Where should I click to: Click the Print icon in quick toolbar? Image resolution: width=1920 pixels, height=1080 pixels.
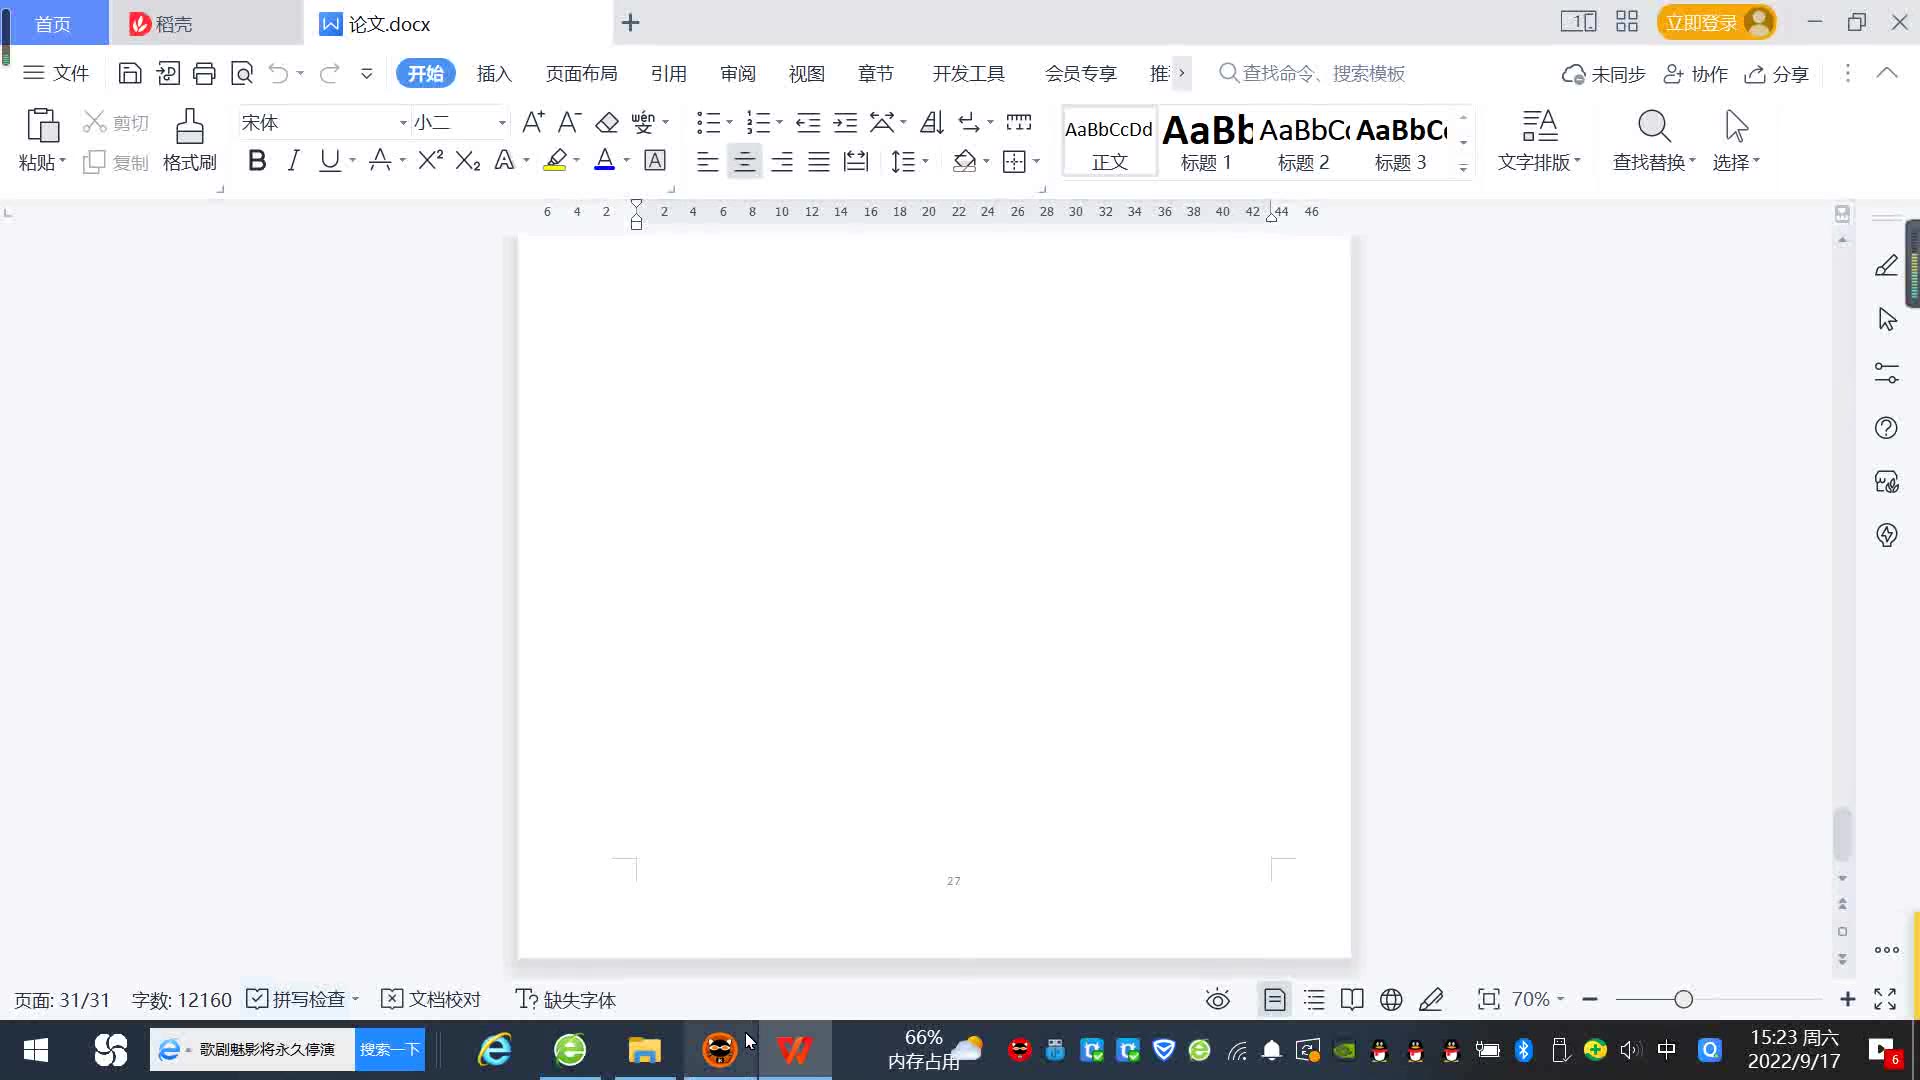[204, 73]
